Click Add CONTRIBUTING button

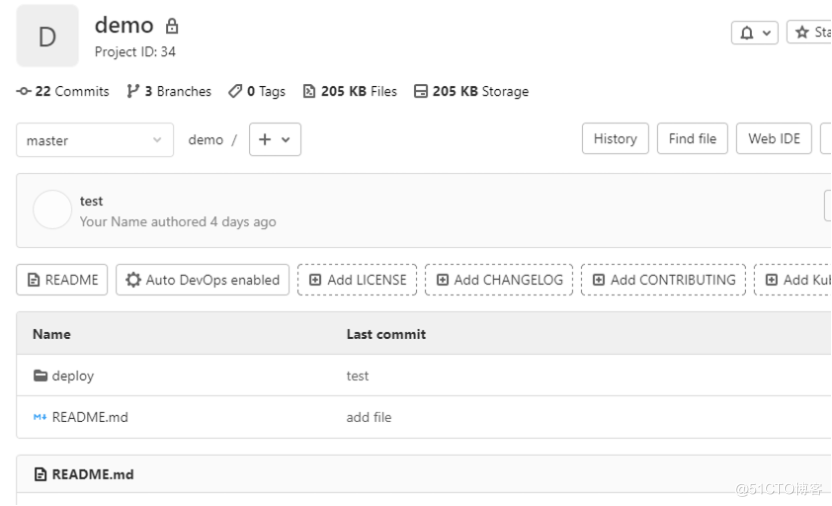(x=663, y=280)
